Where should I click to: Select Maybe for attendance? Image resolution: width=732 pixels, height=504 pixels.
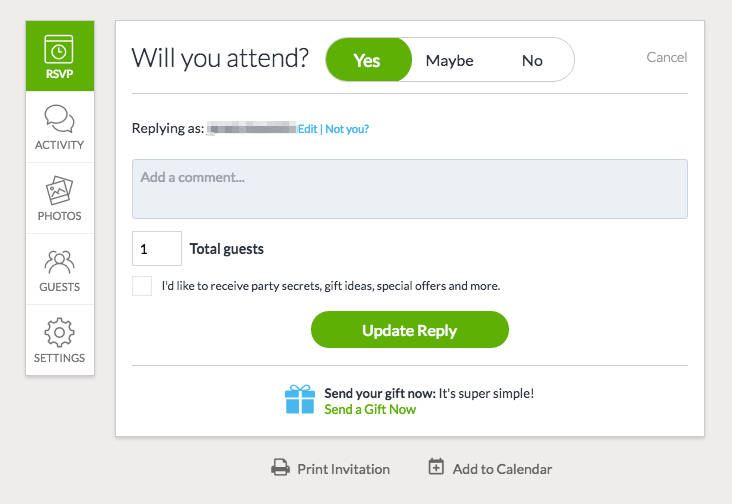point(449,60)
